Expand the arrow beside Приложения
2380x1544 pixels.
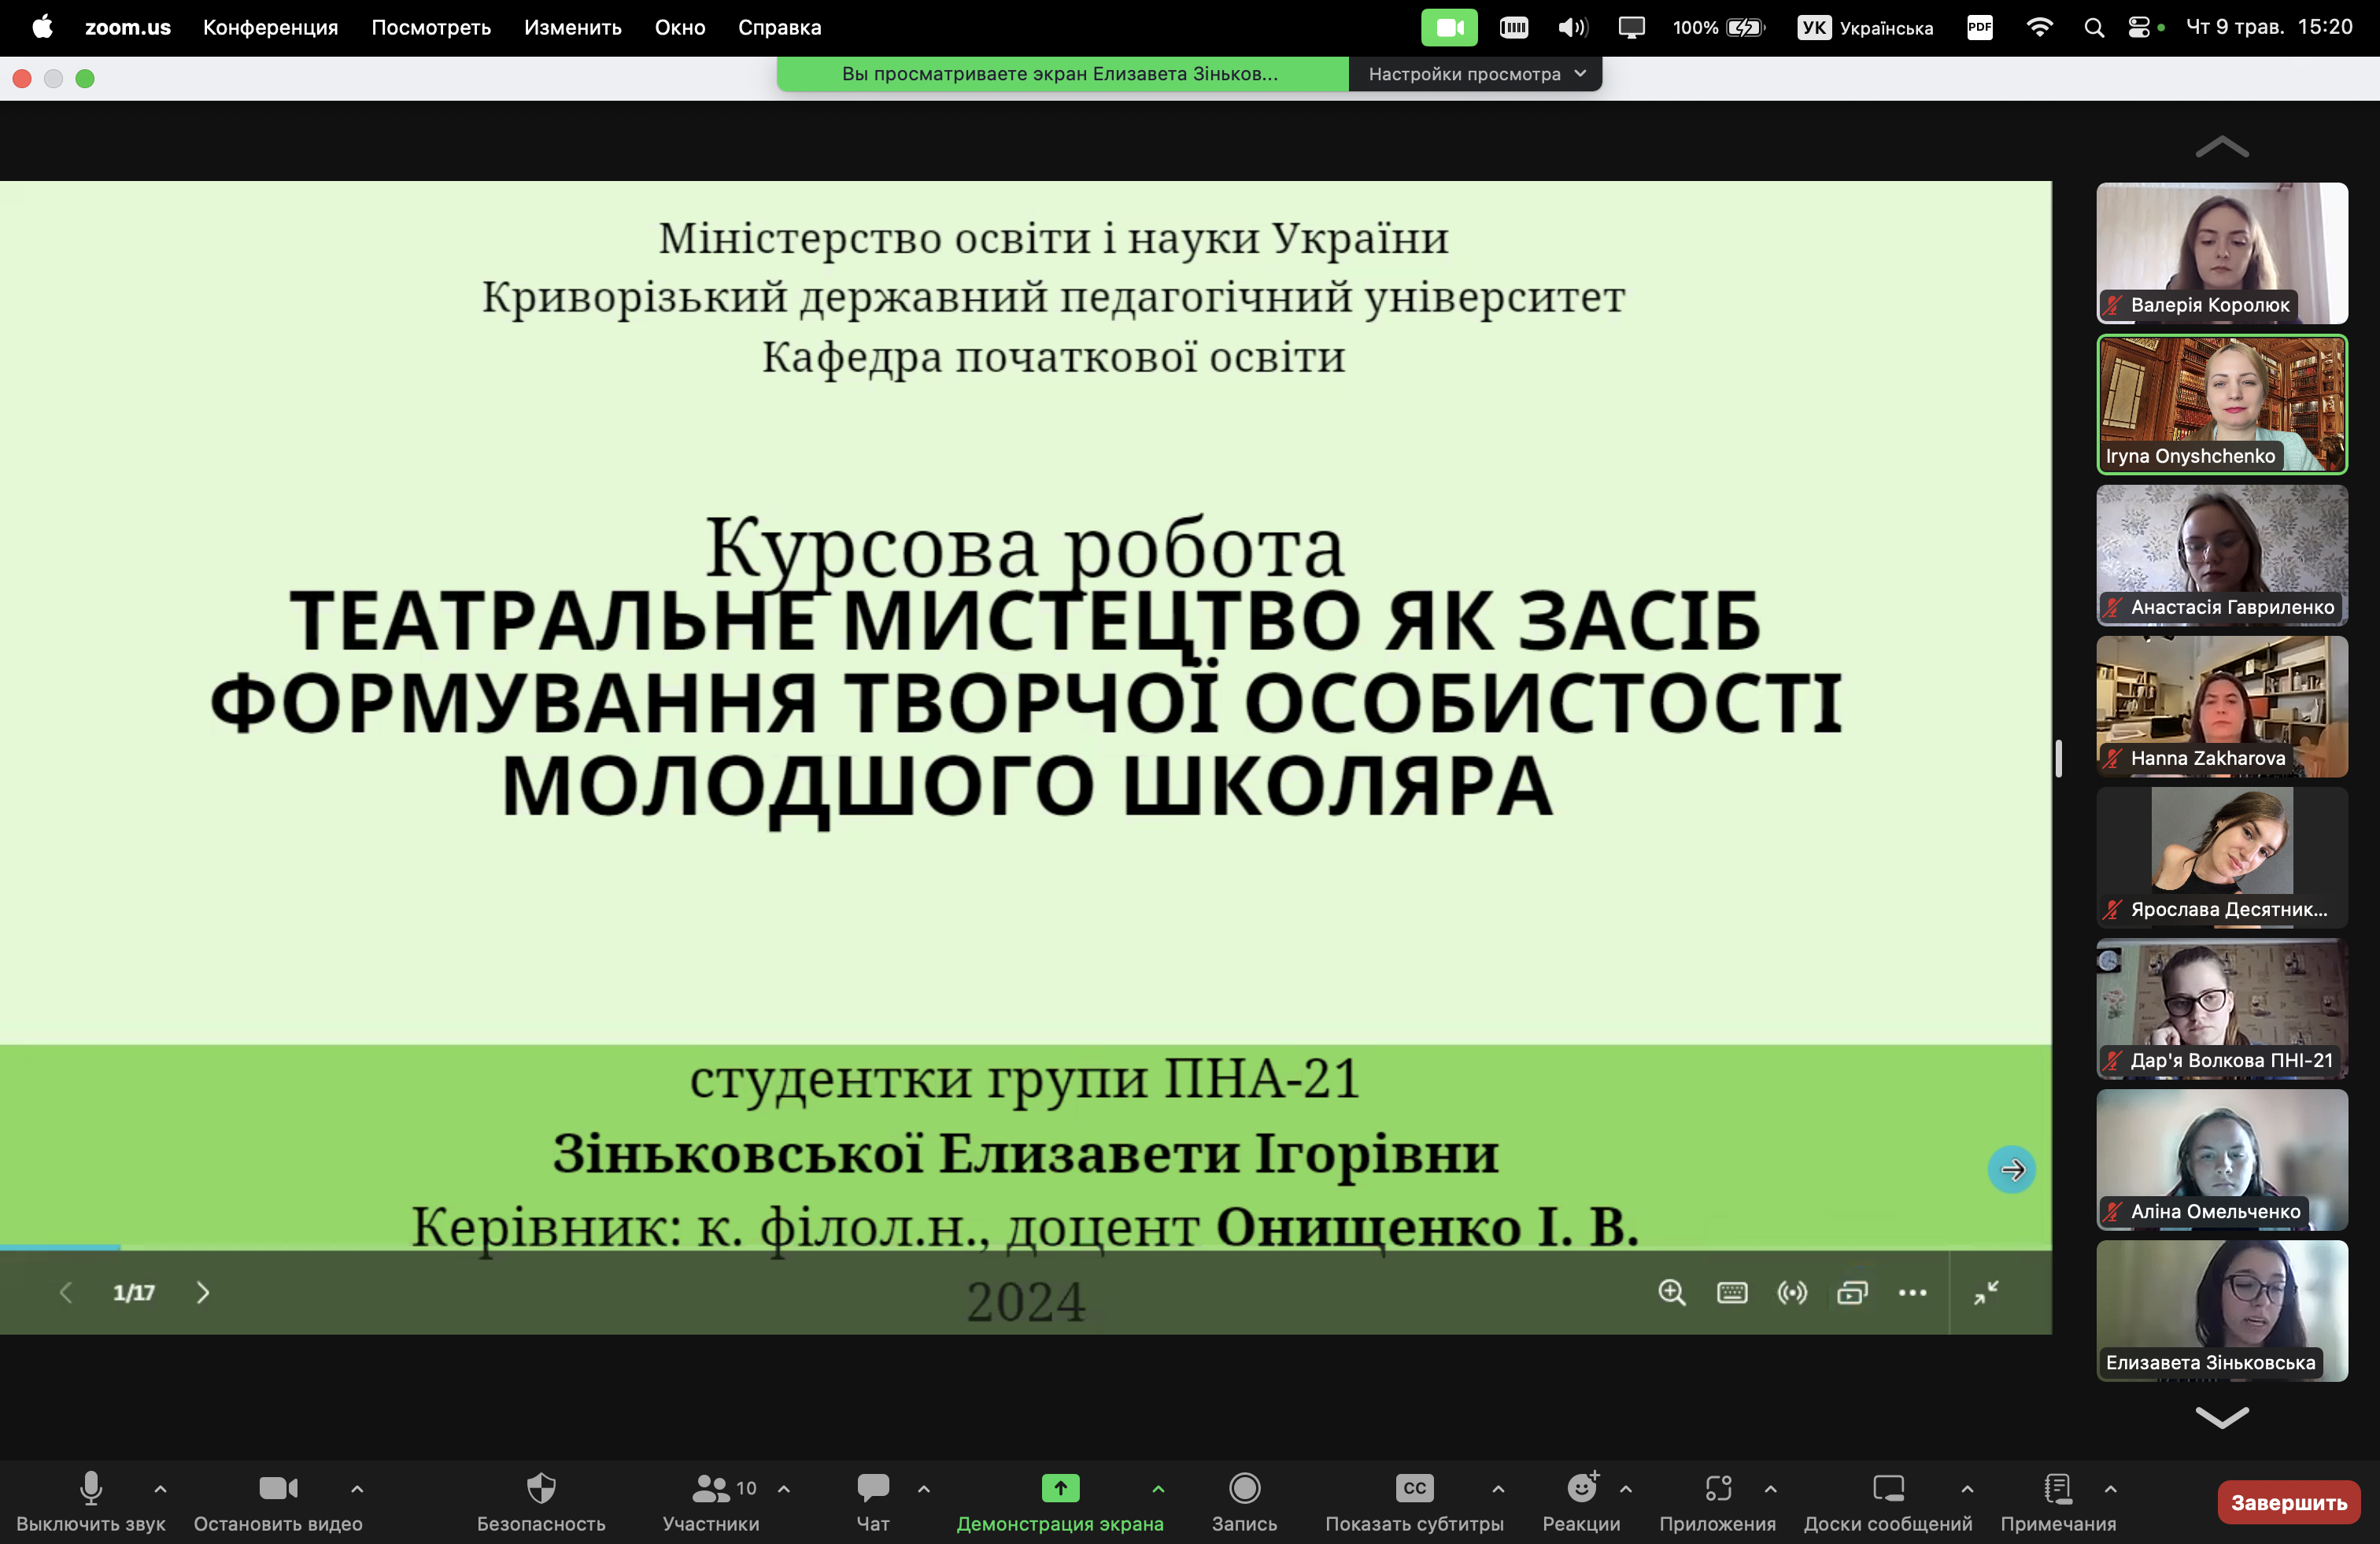point(1771,1489)
